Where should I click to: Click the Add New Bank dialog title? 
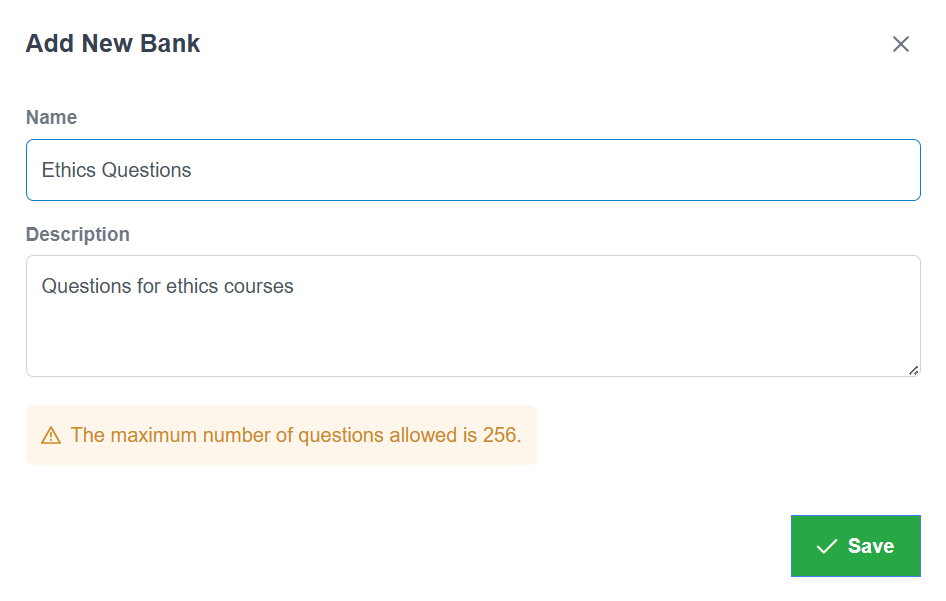point(112,43)
